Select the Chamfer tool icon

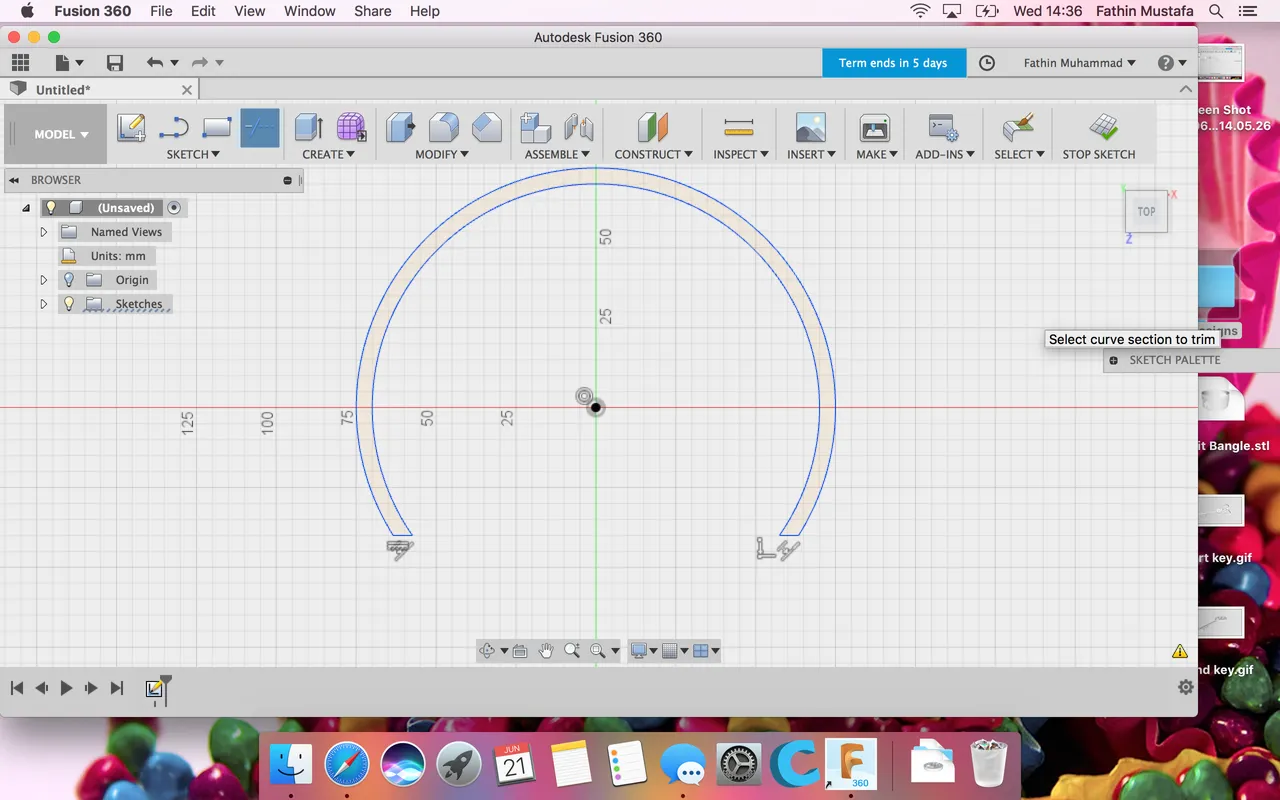click(487, 128)
